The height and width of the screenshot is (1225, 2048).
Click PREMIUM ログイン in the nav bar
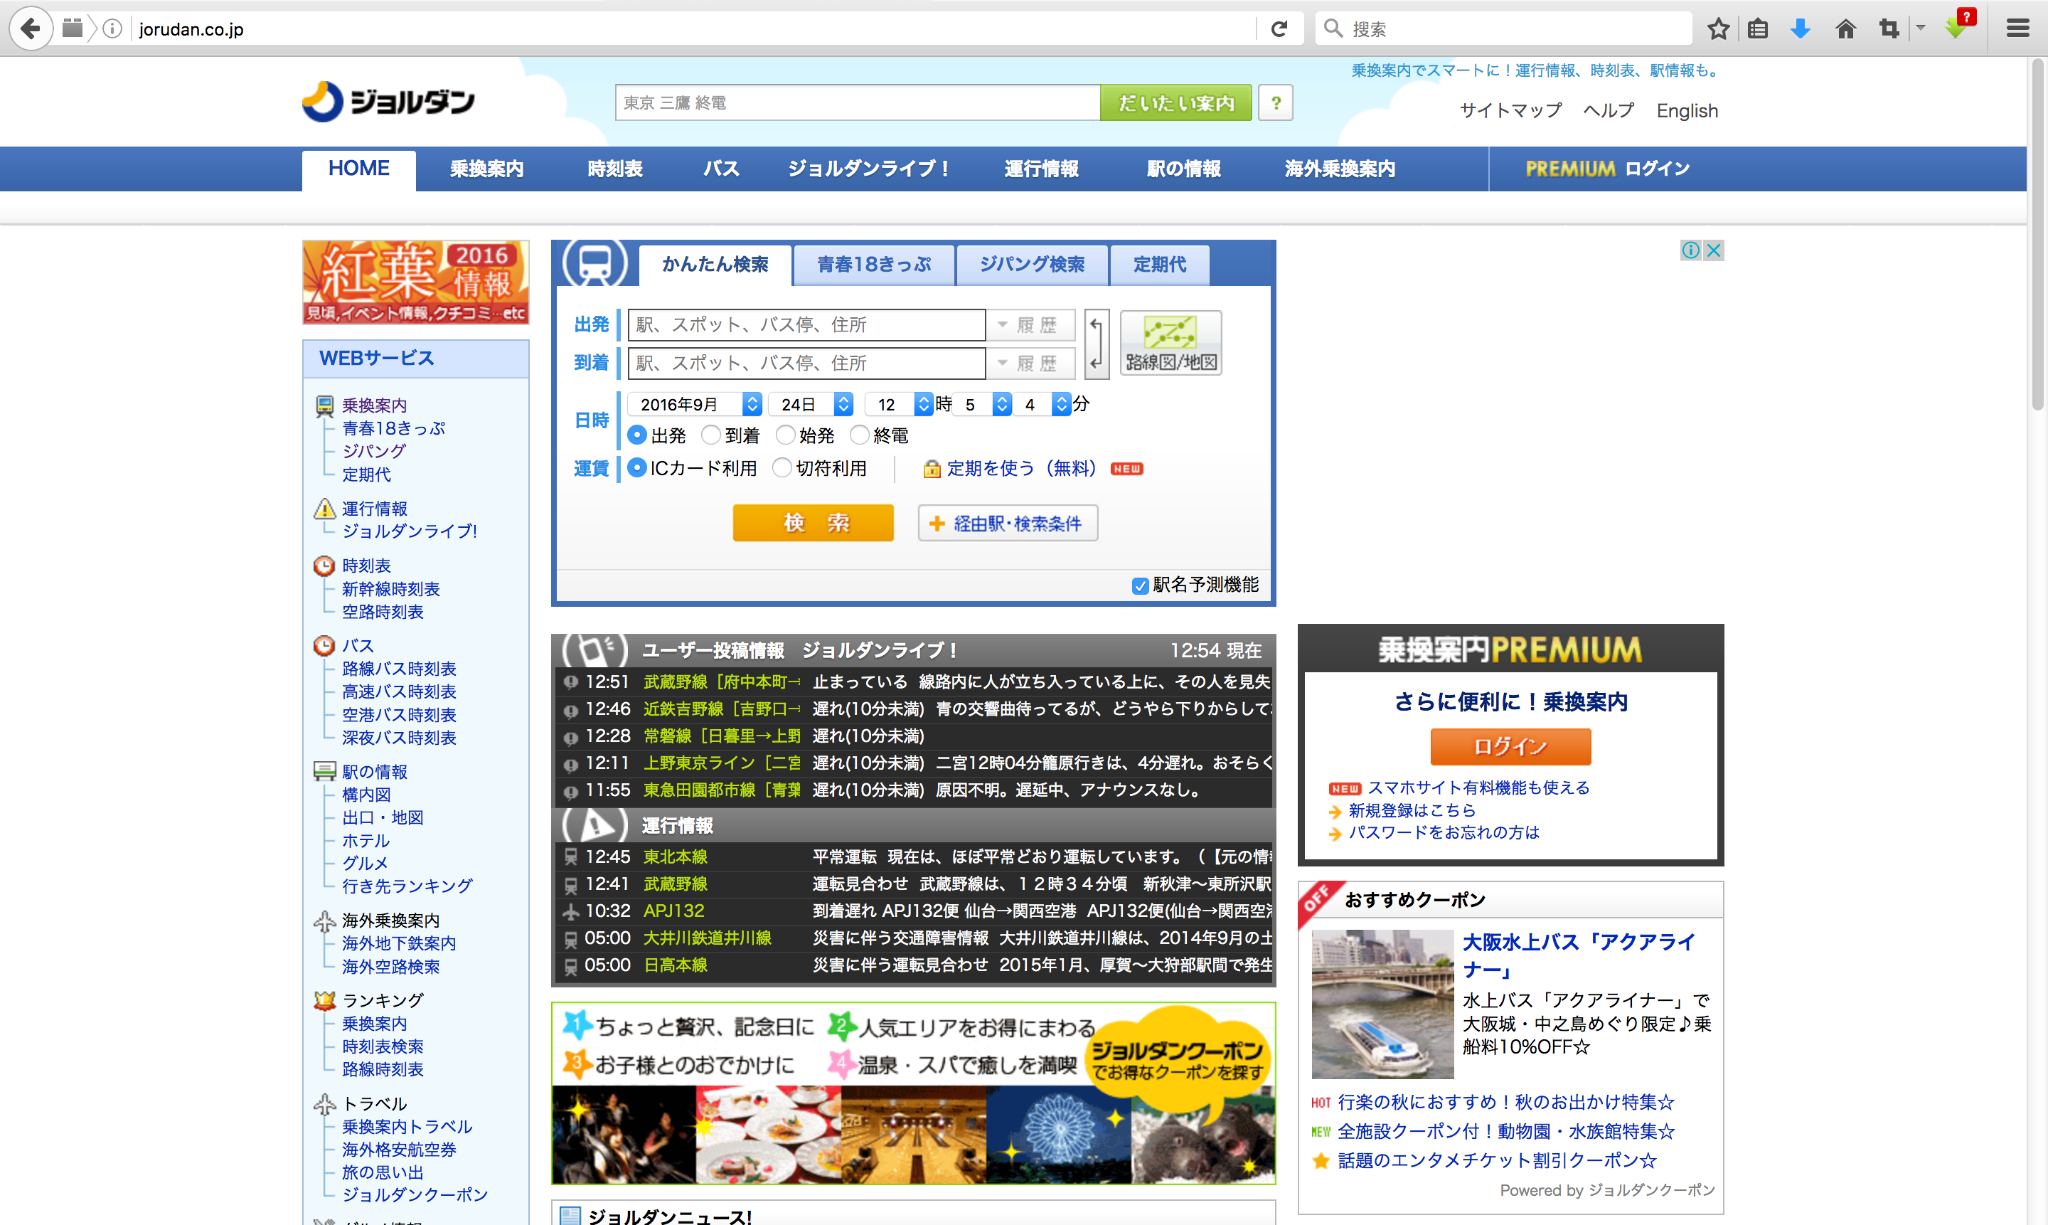(x=1607, y=169)
